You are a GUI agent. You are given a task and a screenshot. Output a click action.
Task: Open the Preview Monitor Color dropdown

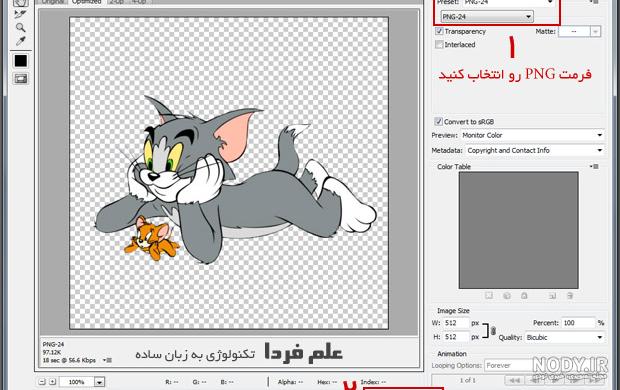[532, 135]
